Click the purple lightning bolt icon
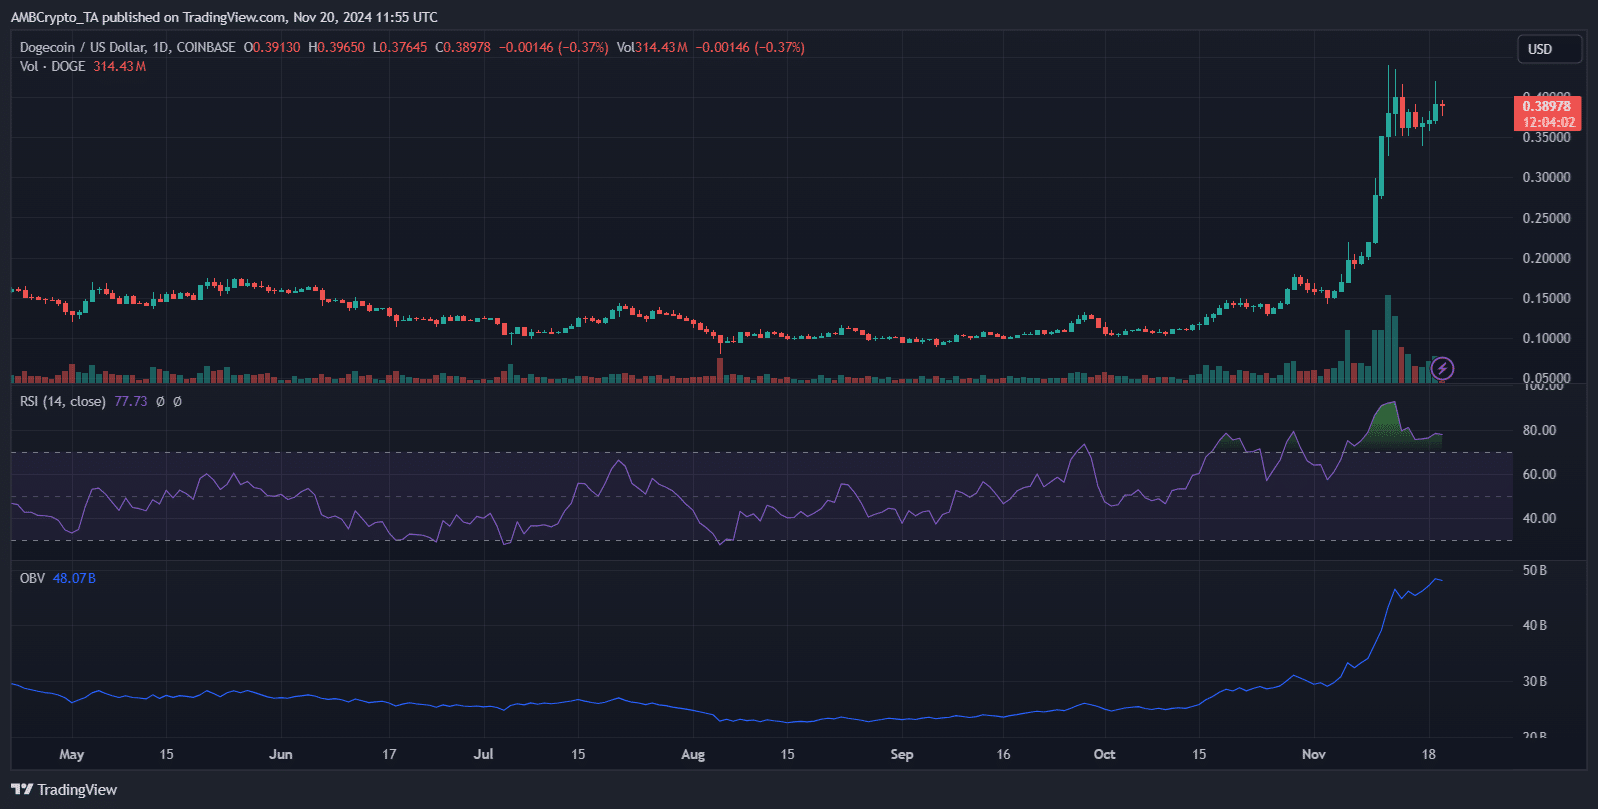Screen dimensions: 1598x809 (1442, 369)
